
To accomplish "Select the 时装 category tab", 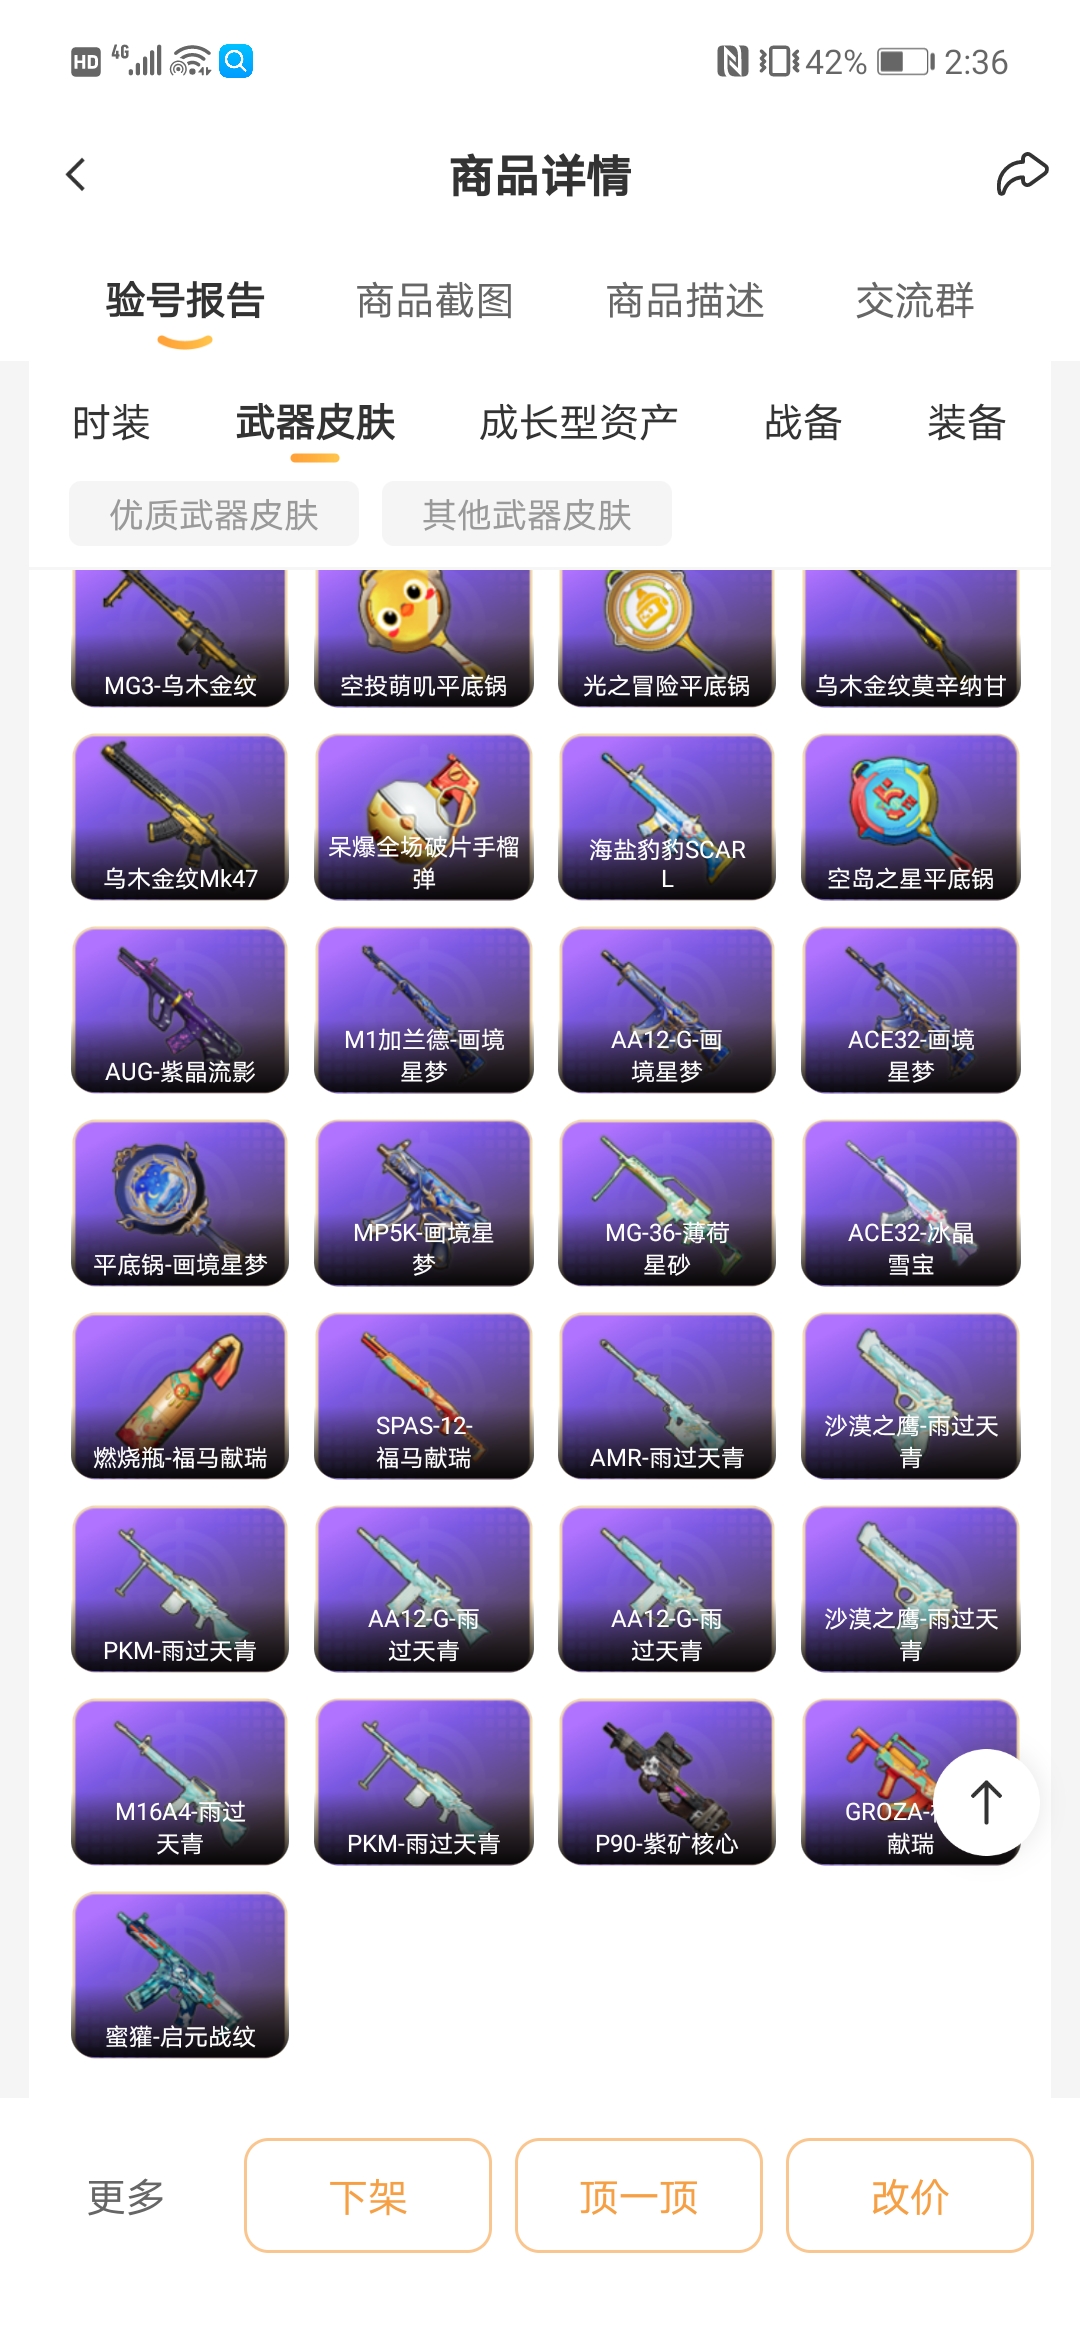I will tap(111, 423).
